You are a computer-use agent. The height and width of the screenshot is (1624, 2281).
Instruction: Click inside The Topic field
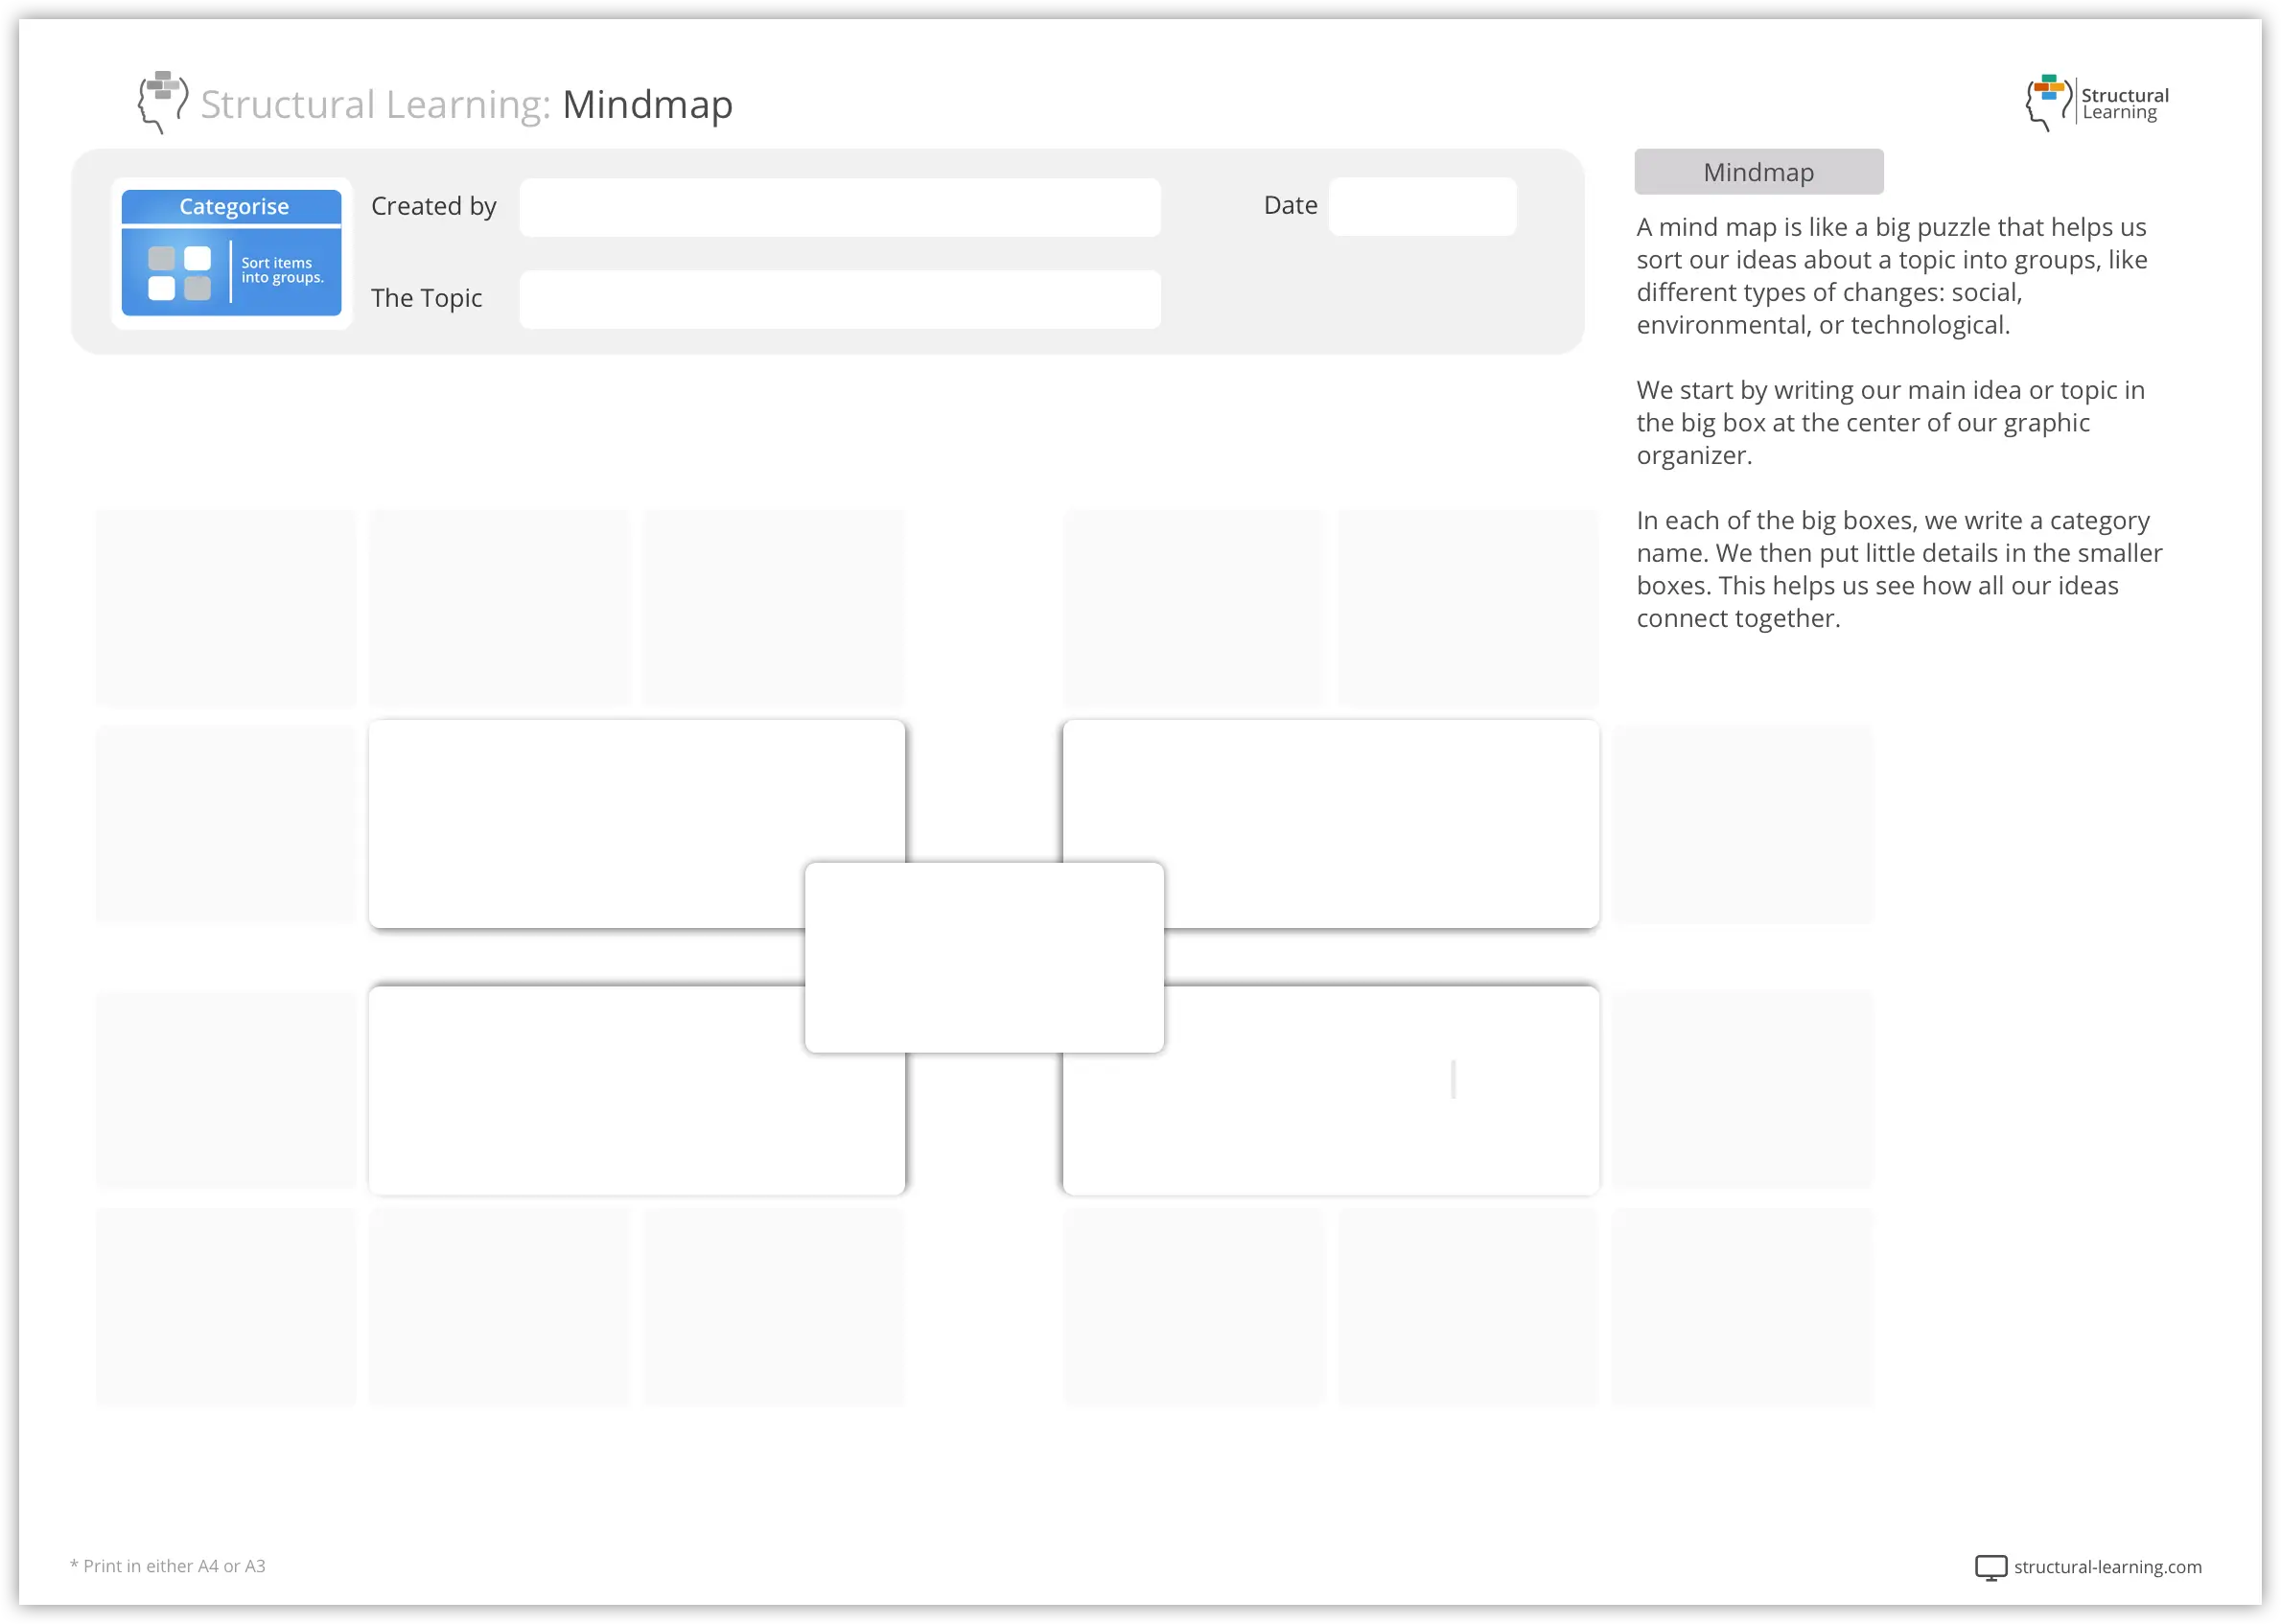[840, 298]
